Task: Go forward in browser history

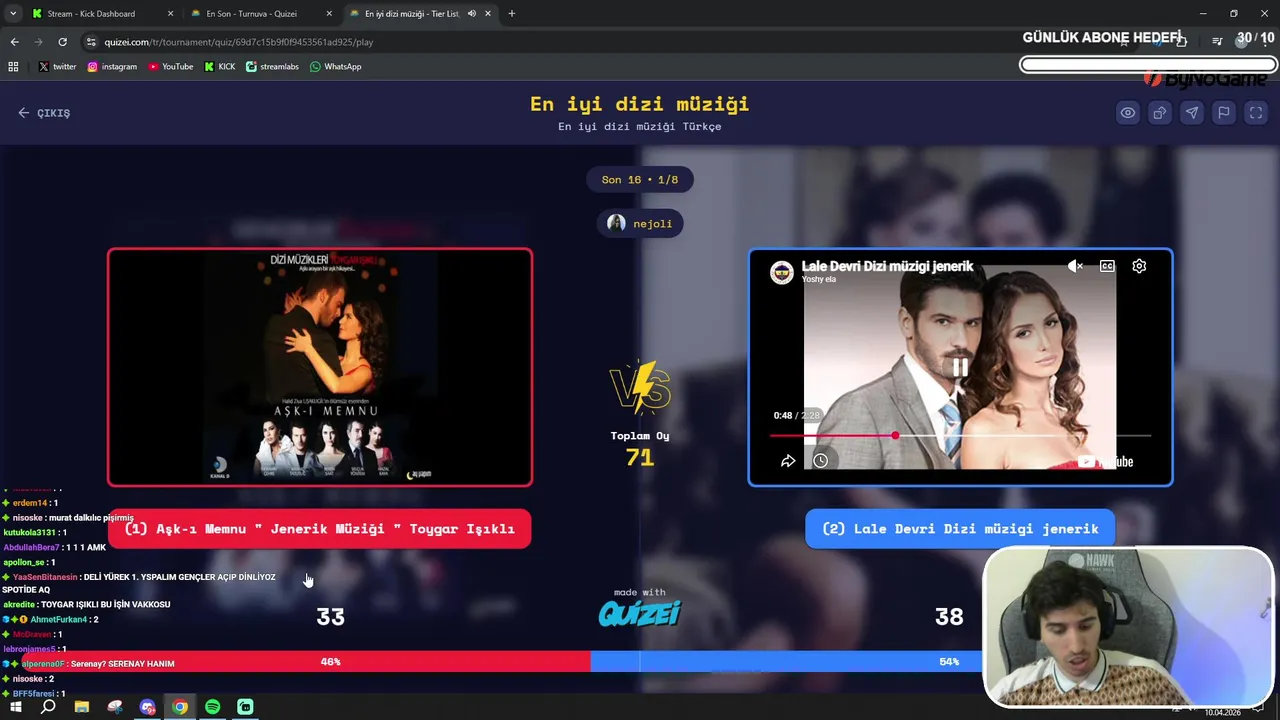Action: (x=38, y=42)
